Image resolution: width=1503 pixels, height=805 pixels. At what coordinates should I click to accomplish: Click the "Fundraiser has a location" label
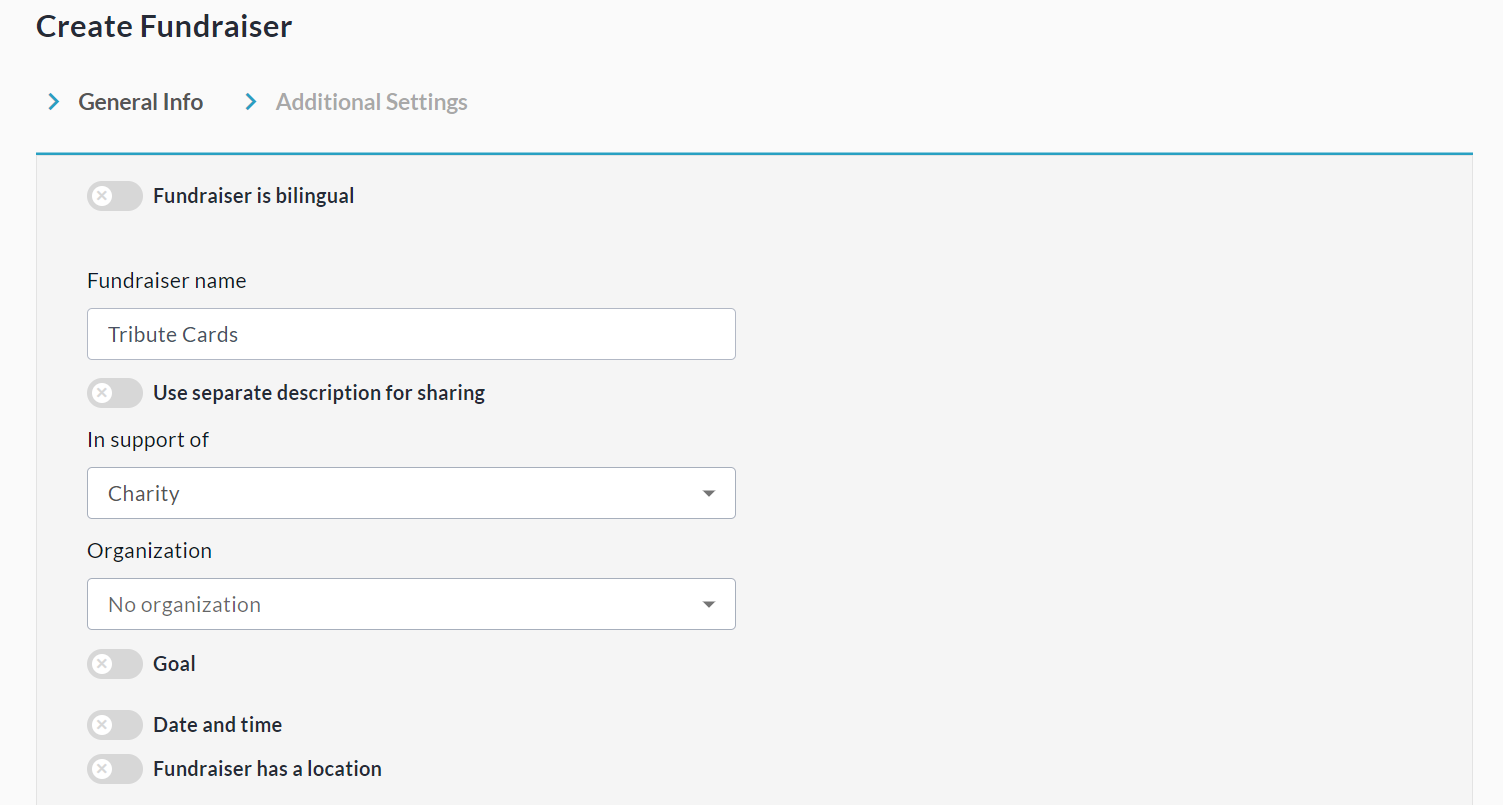(x=267, y=769)
